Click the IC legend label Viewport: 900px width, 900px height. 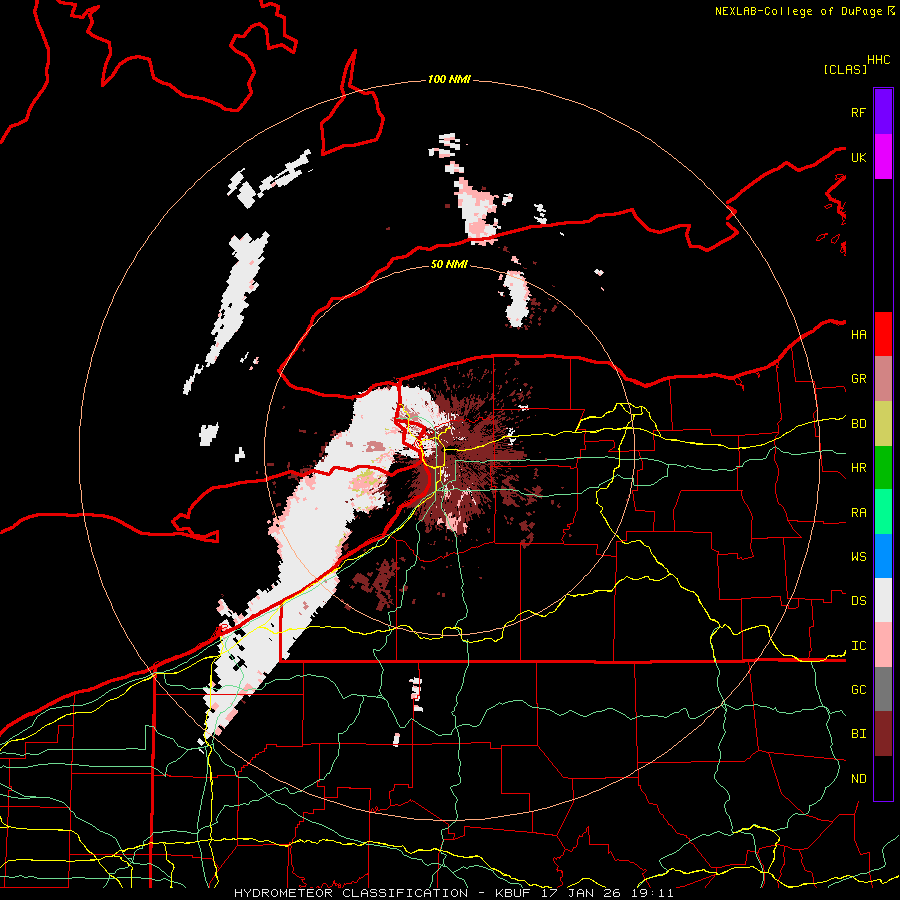[x=859, y=646]
